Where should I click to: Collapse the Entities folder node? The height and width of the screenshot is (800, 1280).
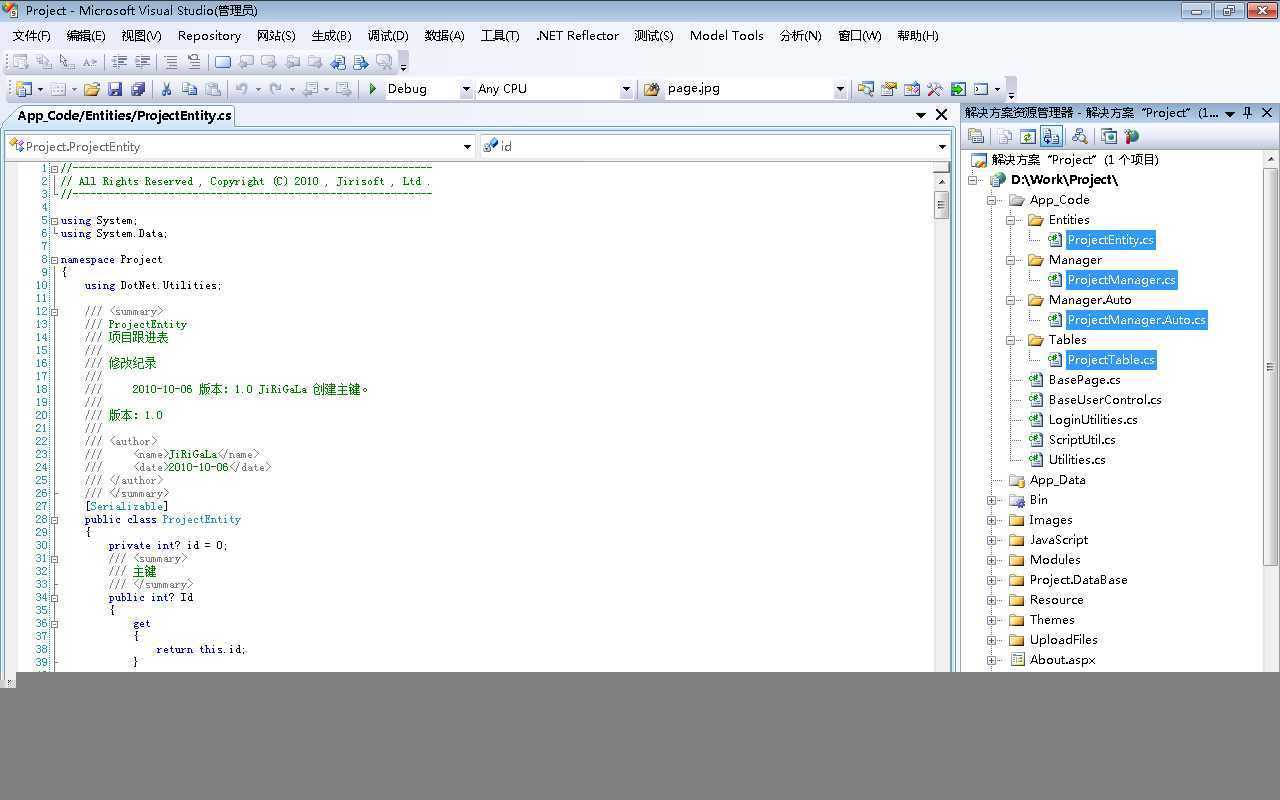coord(1011,220)
